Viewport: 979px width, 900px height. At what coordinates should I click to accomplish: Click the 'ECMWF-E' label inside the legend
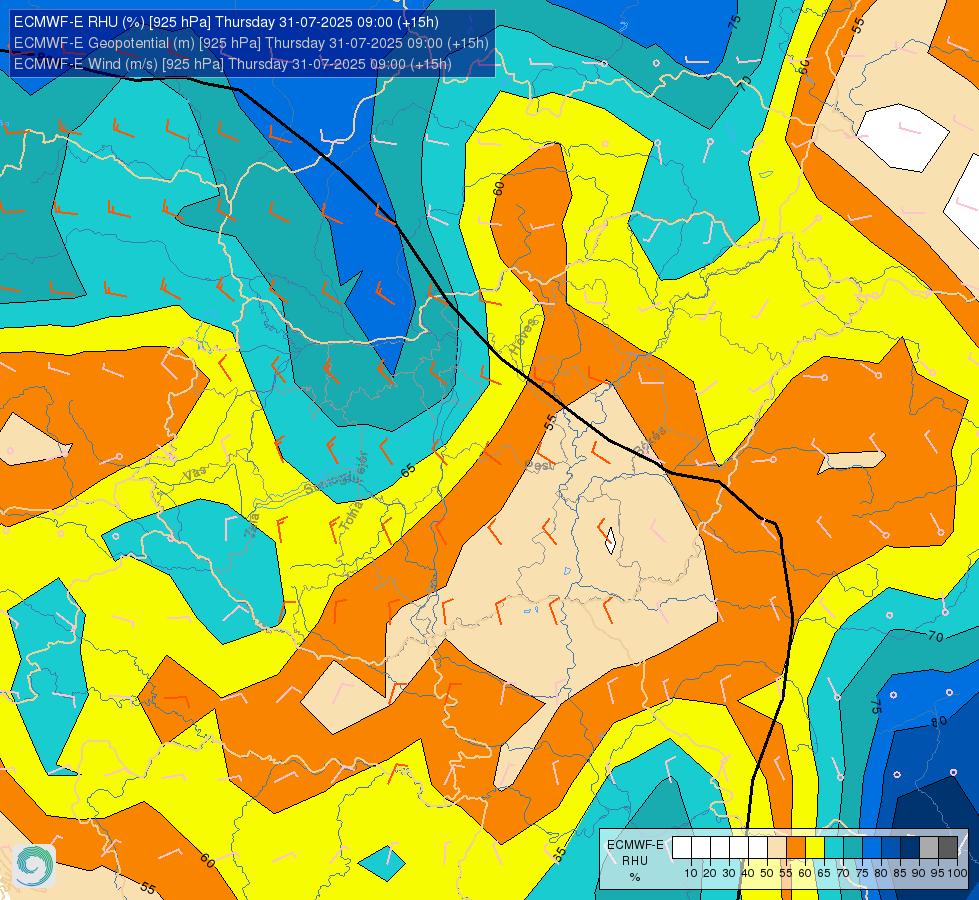[635, 844]
